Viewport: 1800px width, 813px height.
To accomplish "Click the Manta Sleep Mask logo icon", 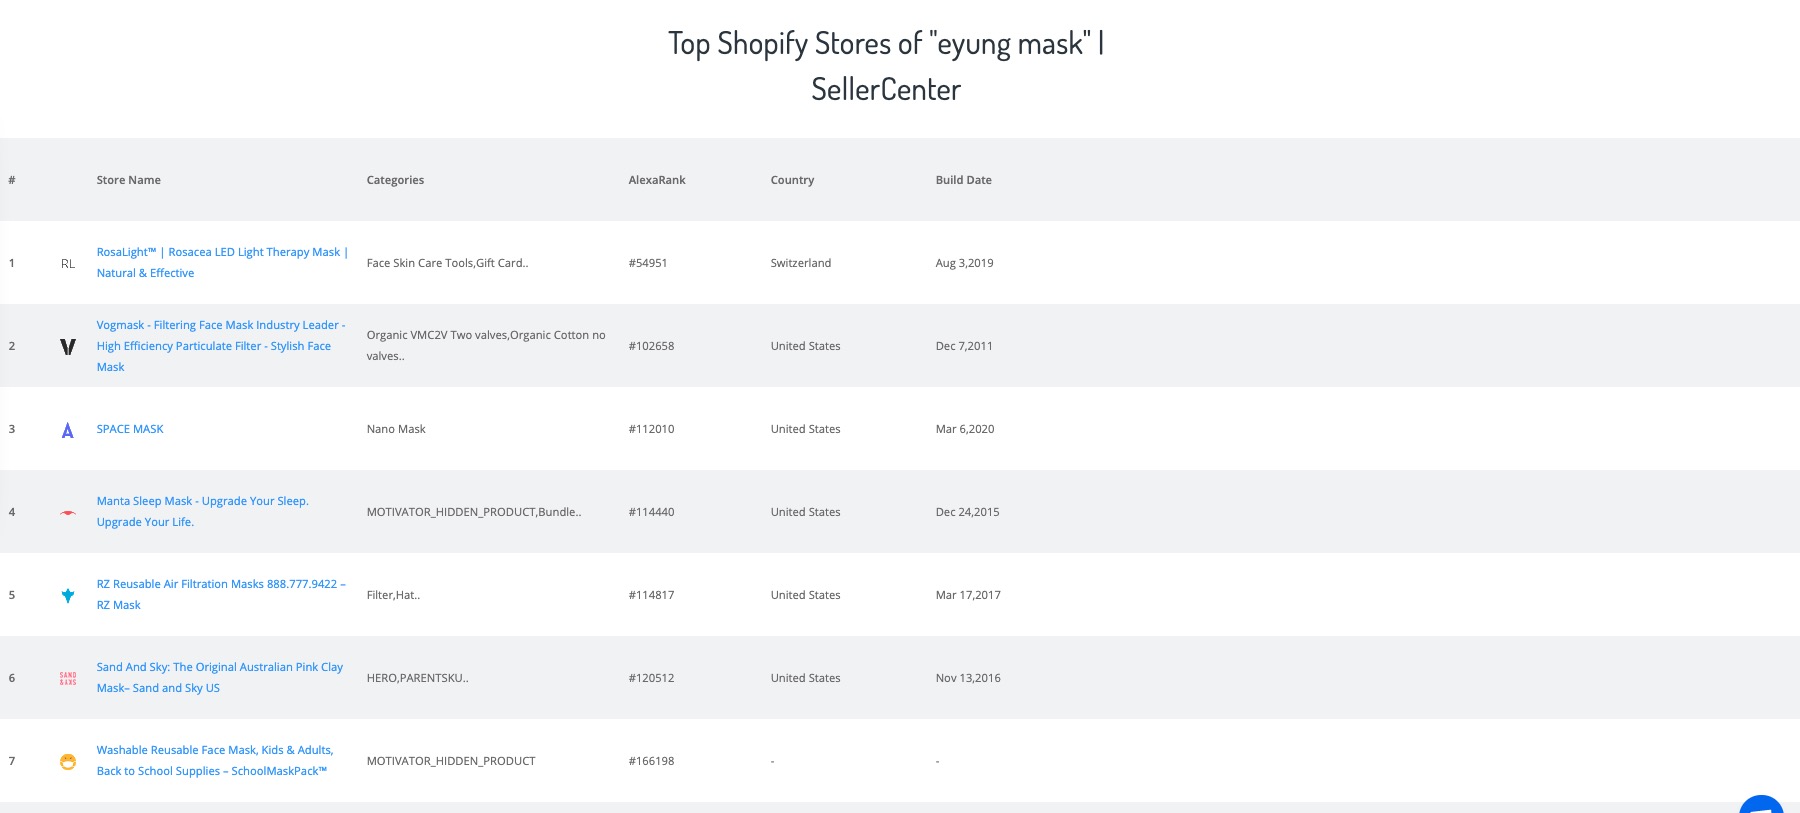I will coord(68,513).
